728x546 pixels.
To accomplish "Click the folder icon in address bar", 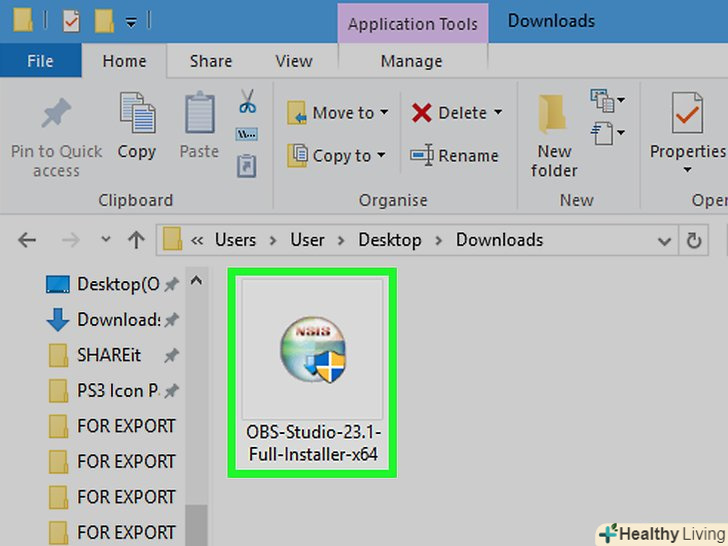I will click(x=172, y=239).
